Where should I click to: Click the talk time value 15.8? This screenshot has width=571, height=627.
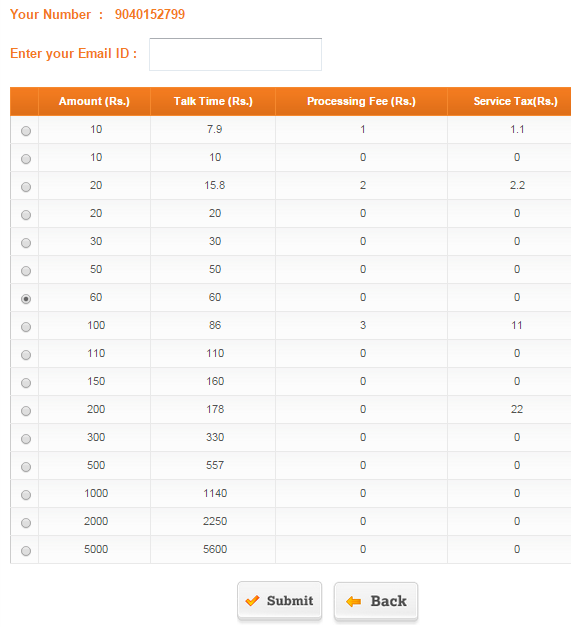pos(215,185)
